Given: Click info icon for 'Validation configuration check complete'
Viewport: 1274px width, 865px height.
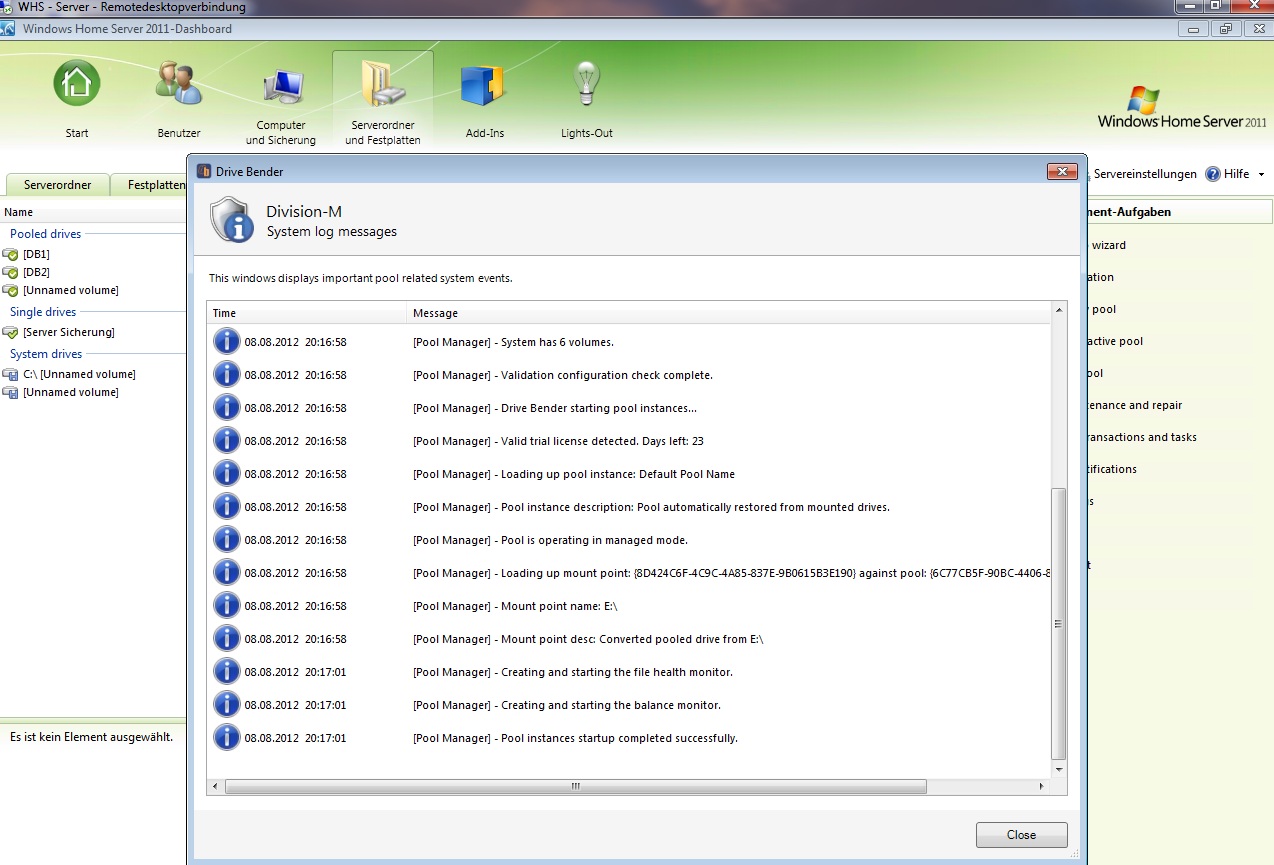Looking at the screenshot, I should point(227,375).
